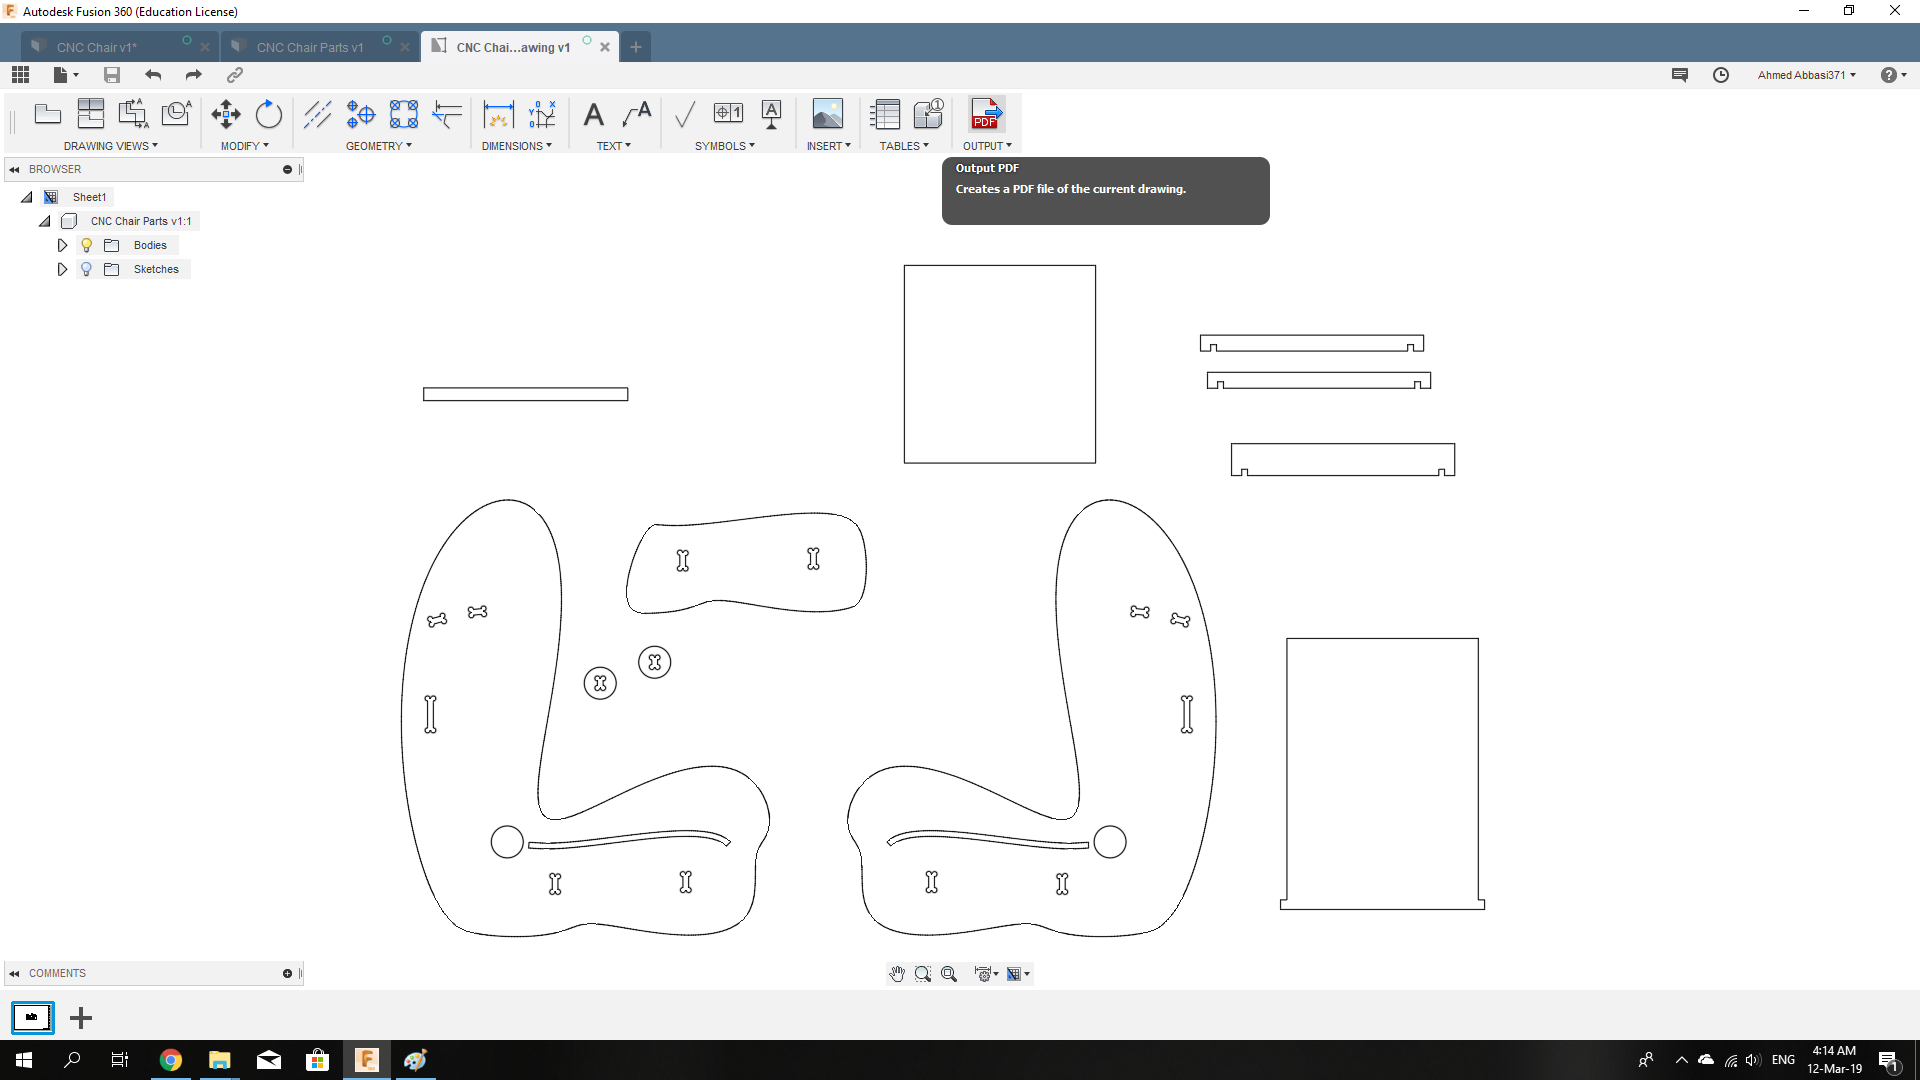This screenshot has height=1080, width=1920.
Task: Select the Base View tool
Action: click(47, 114)
